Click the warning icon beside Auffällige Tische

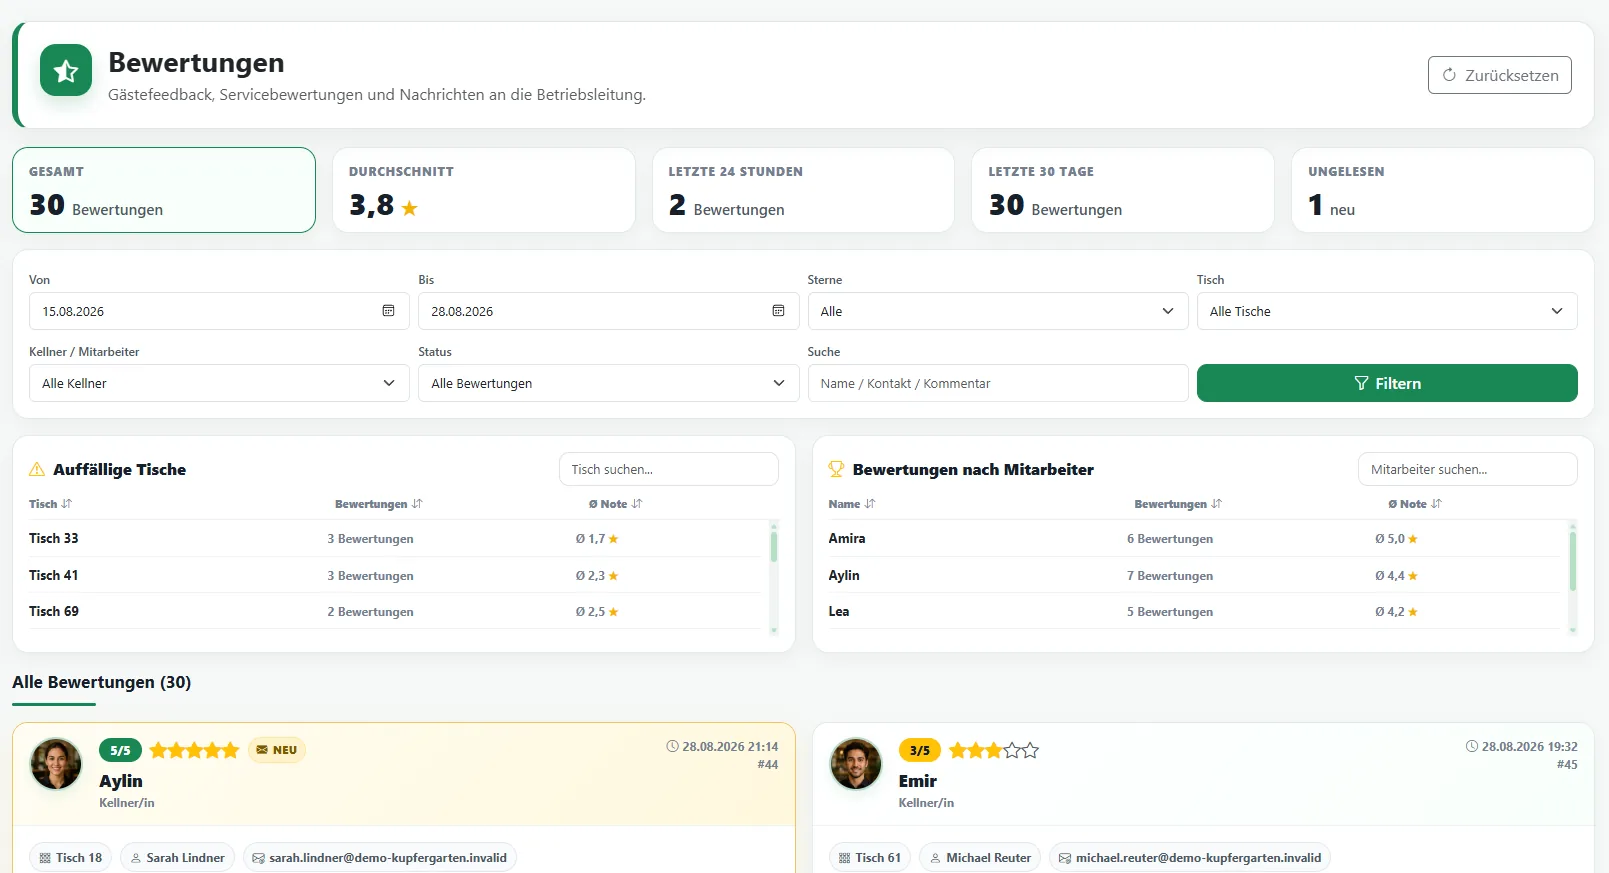[x=37, y=469]
